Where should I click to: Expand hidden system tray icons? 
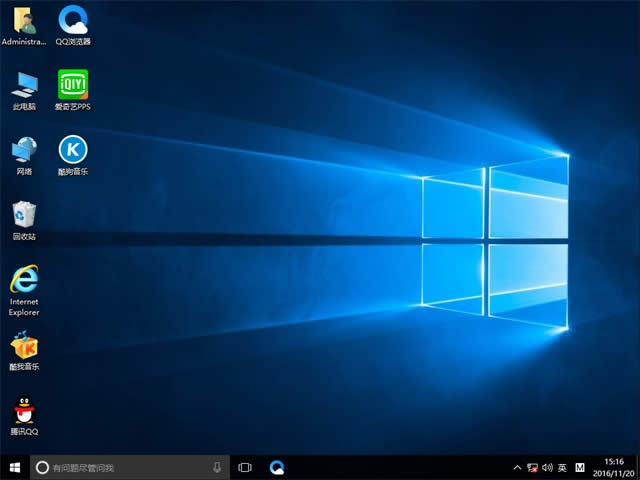pyautogui.click(x=517, y=467)
